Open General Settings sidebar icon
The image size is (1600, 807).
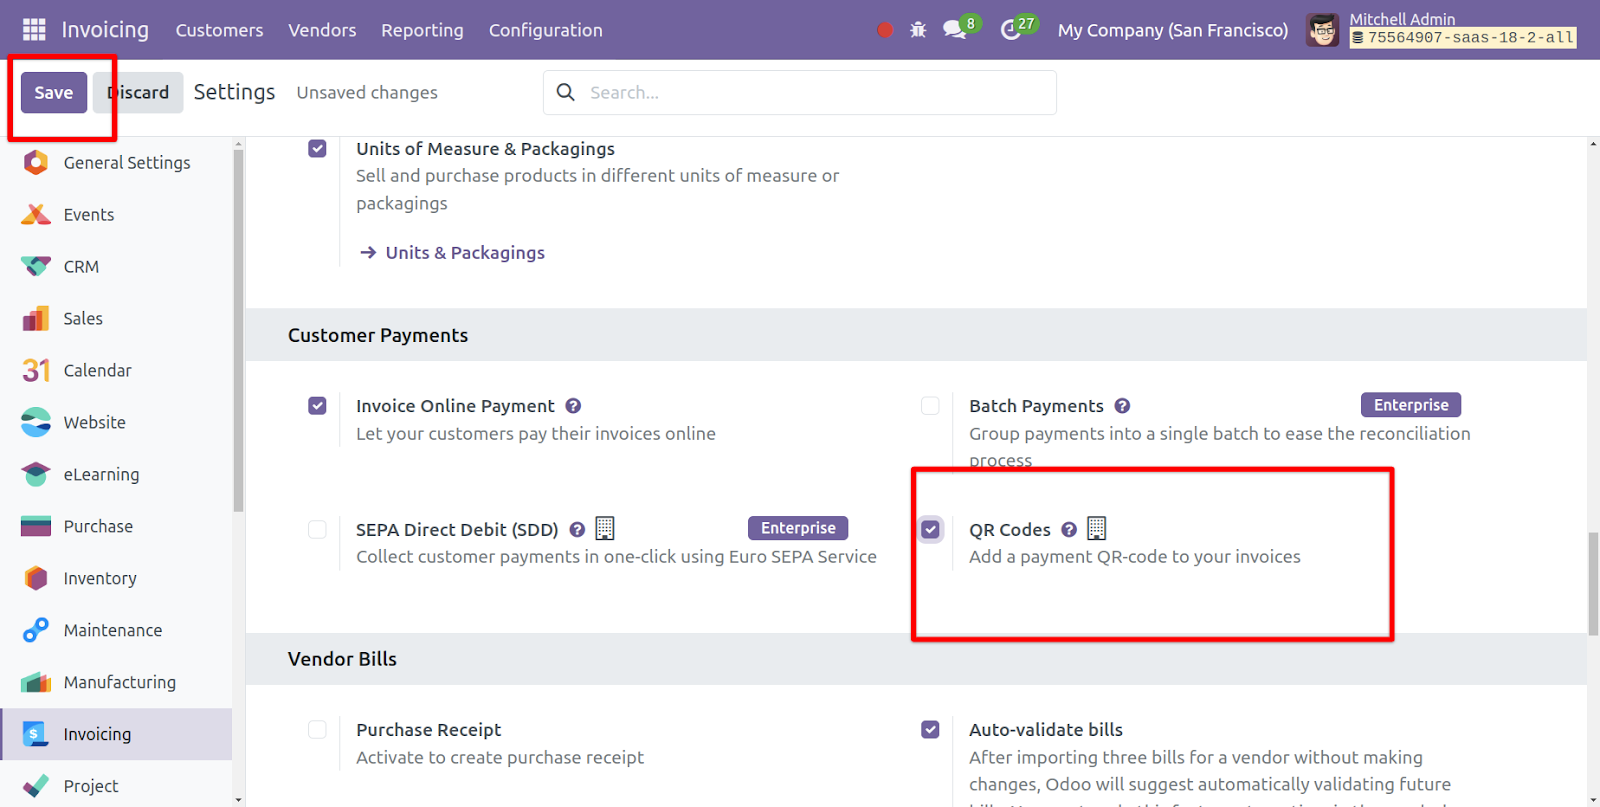coord(36,162)
